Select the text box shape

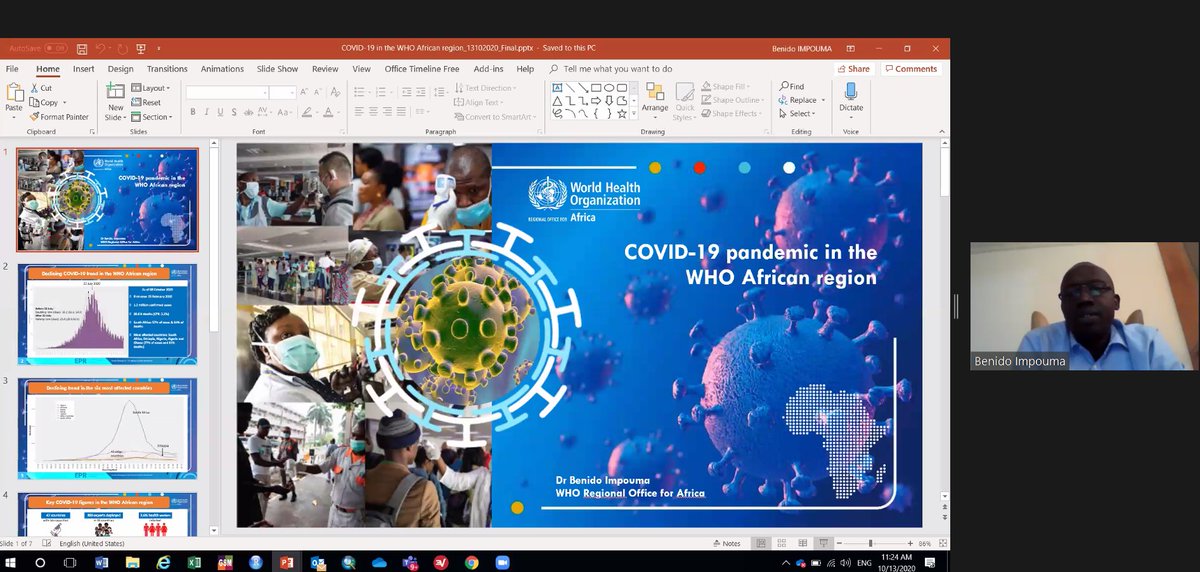click(x=558, y=88)
